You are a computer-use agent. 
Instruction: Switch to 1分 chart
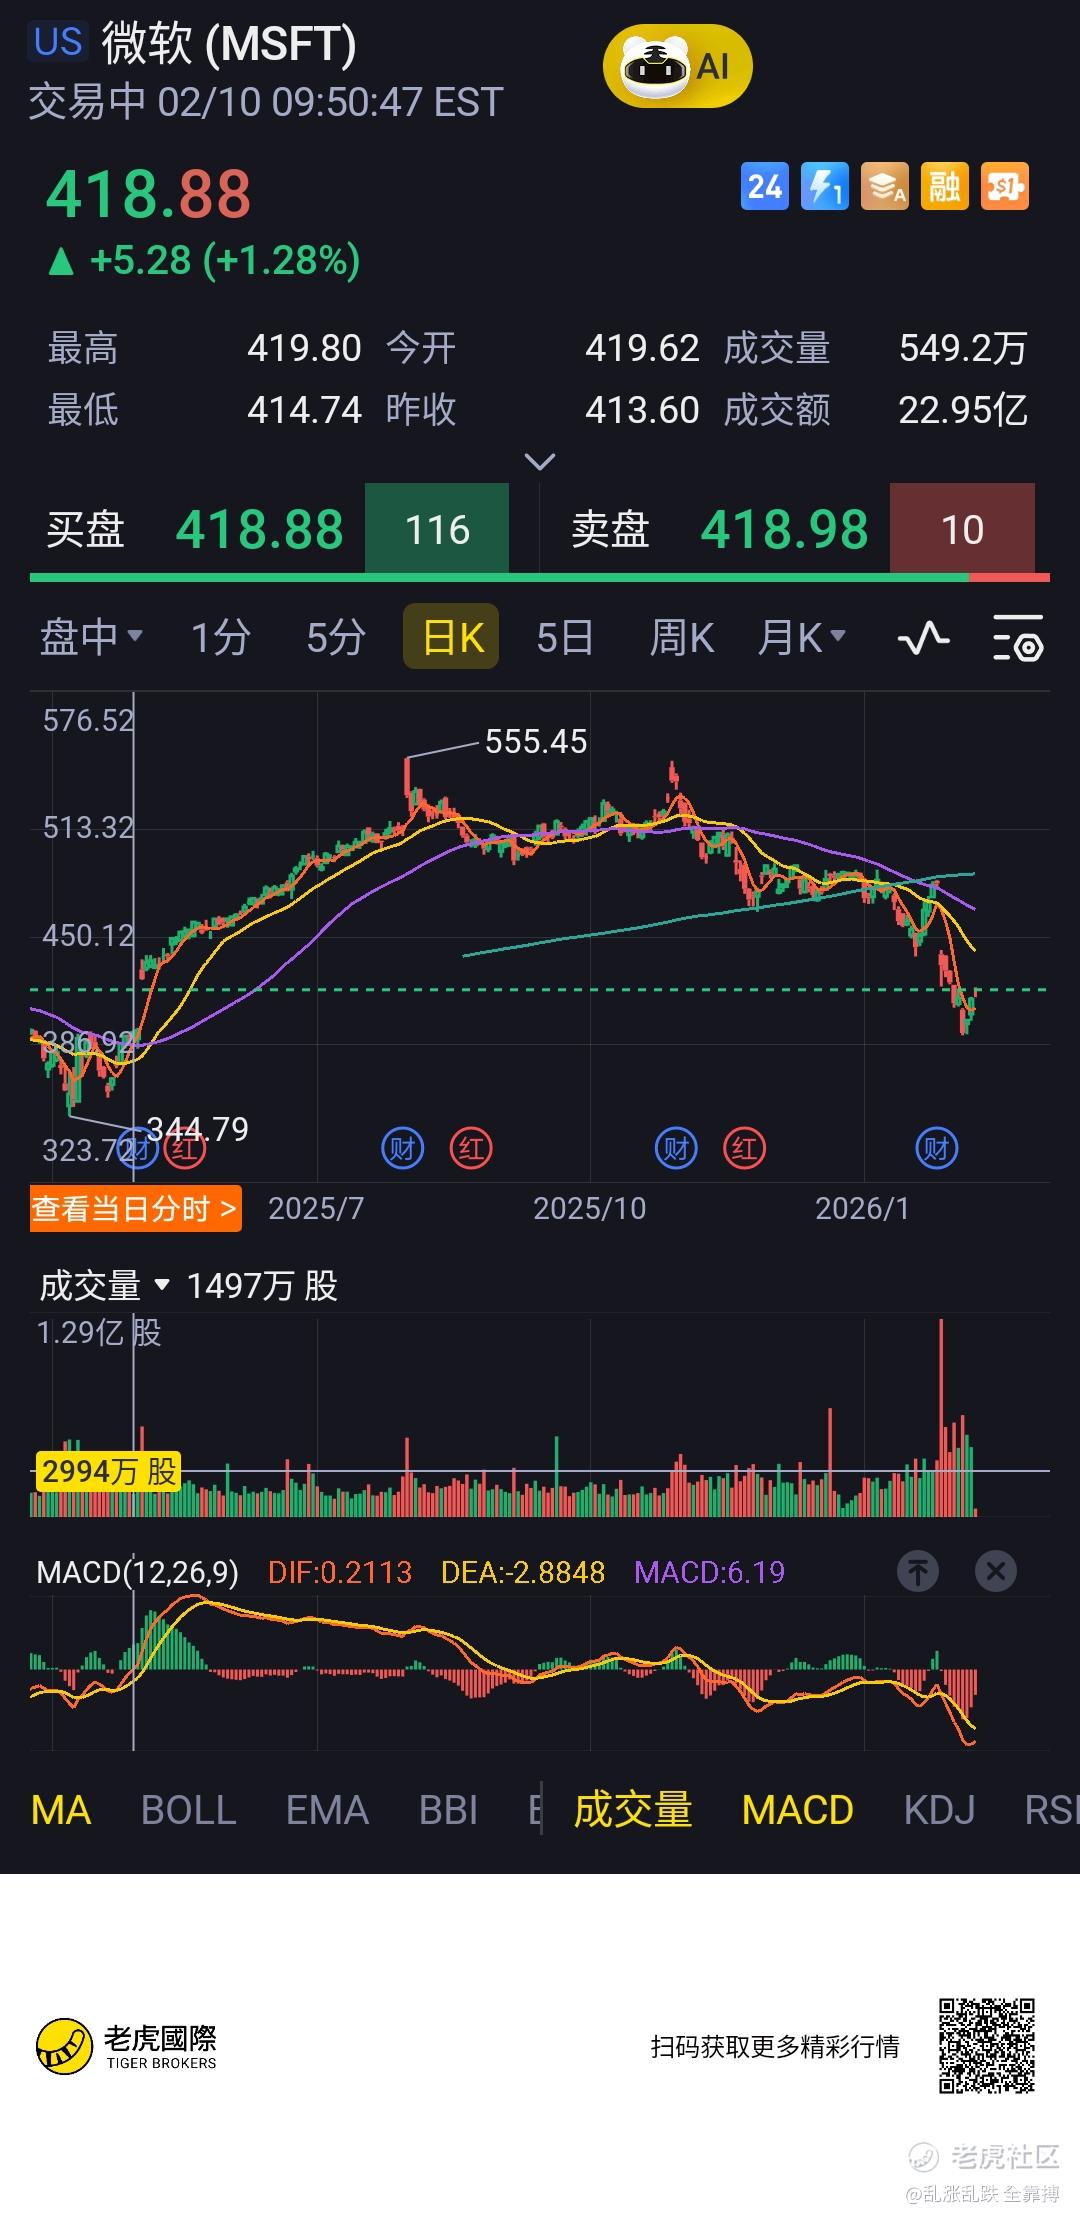coord(220,637)
